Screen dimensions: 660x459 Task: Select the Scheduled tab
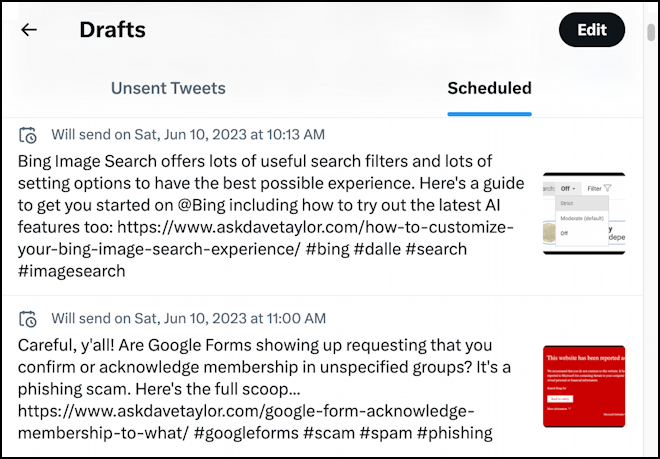490,88
